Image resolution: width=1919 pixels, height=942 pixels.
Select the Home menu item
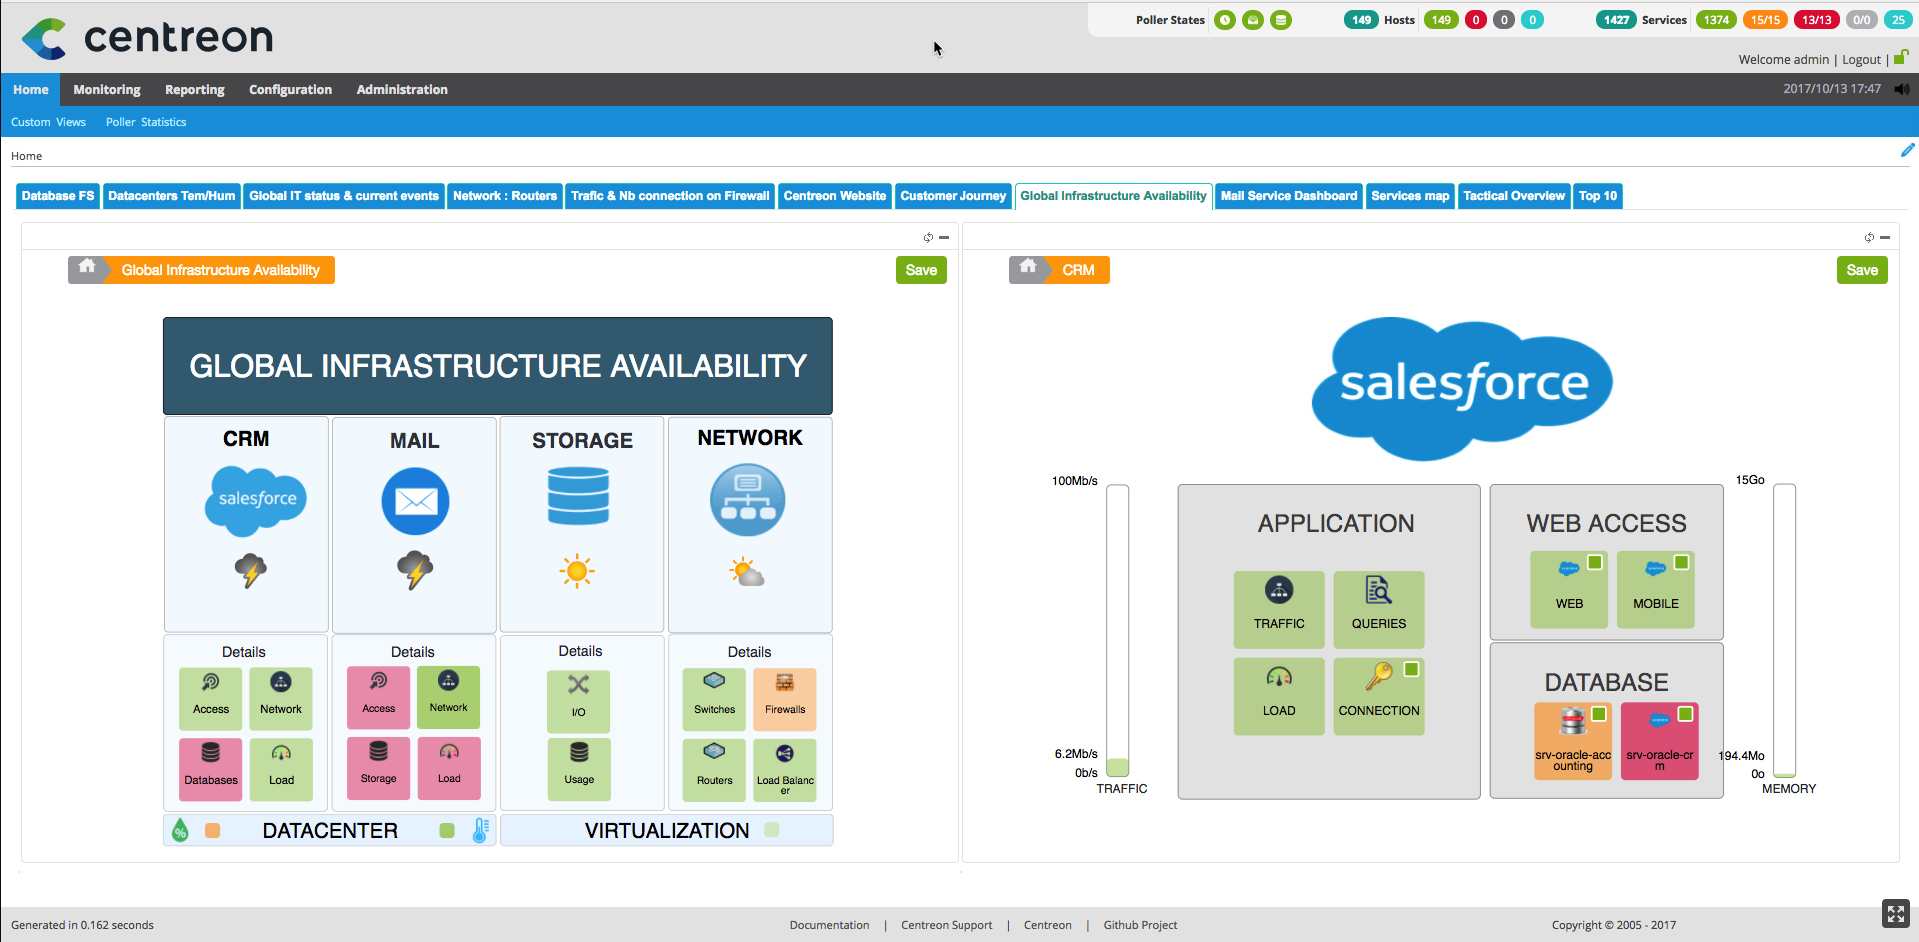coord(31,89)
